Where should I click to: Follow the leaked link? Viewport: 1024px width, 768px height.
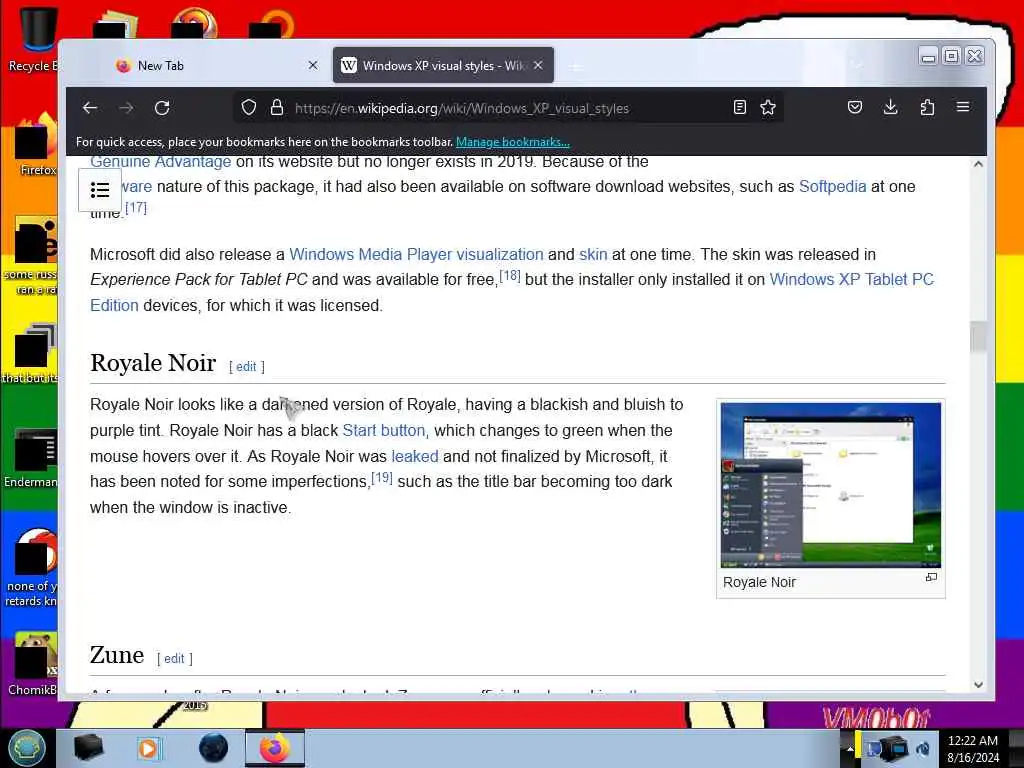click(x=415, y=456)
